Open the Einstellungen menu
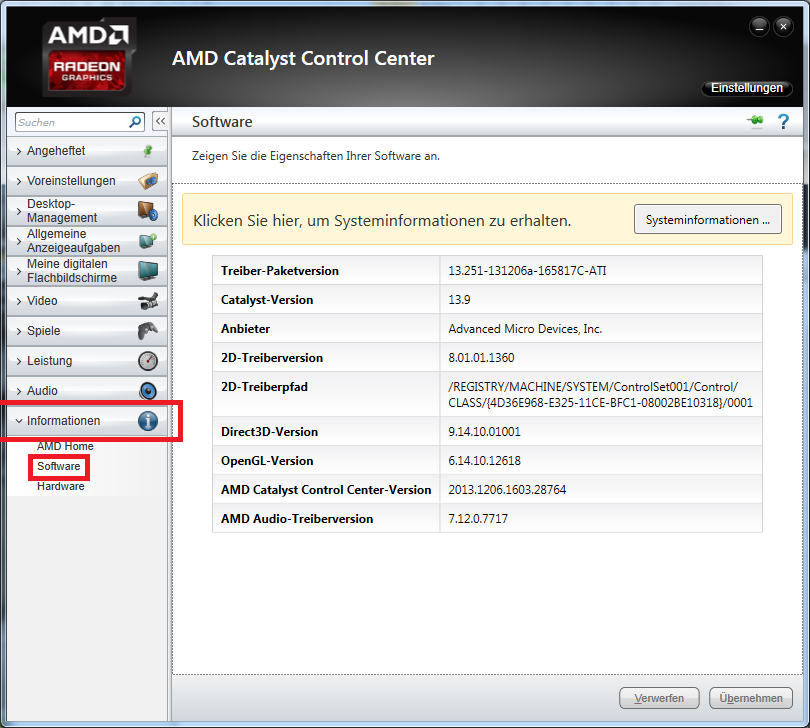This screenshot has width=810, height=728. [x=746, y=88]
